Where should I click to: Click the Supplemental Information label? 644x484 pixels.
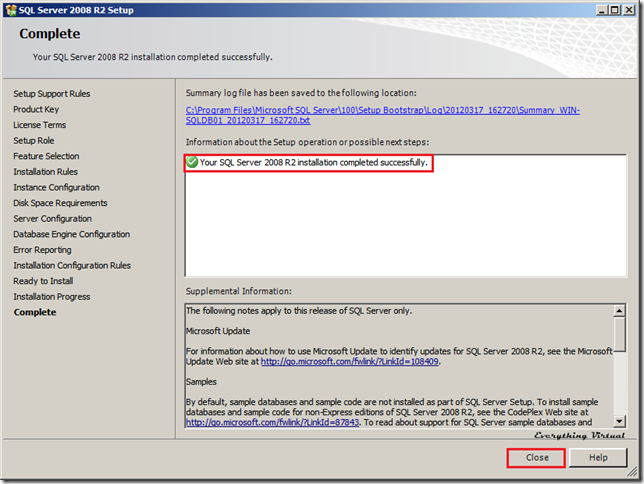click(x=239, y=291)
